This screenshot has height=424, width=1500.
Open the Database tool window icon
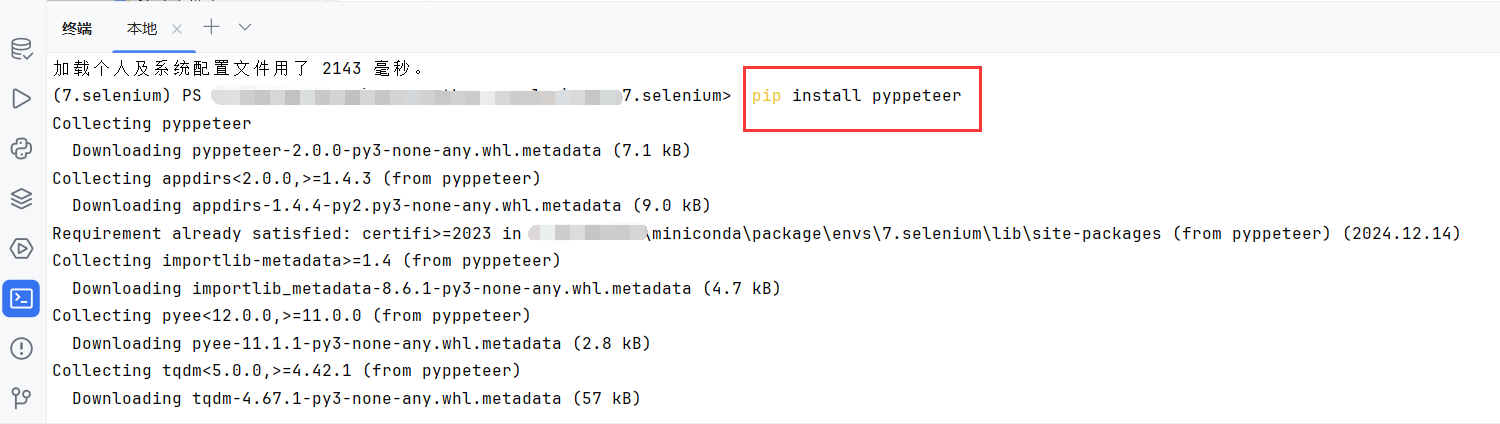21,48
